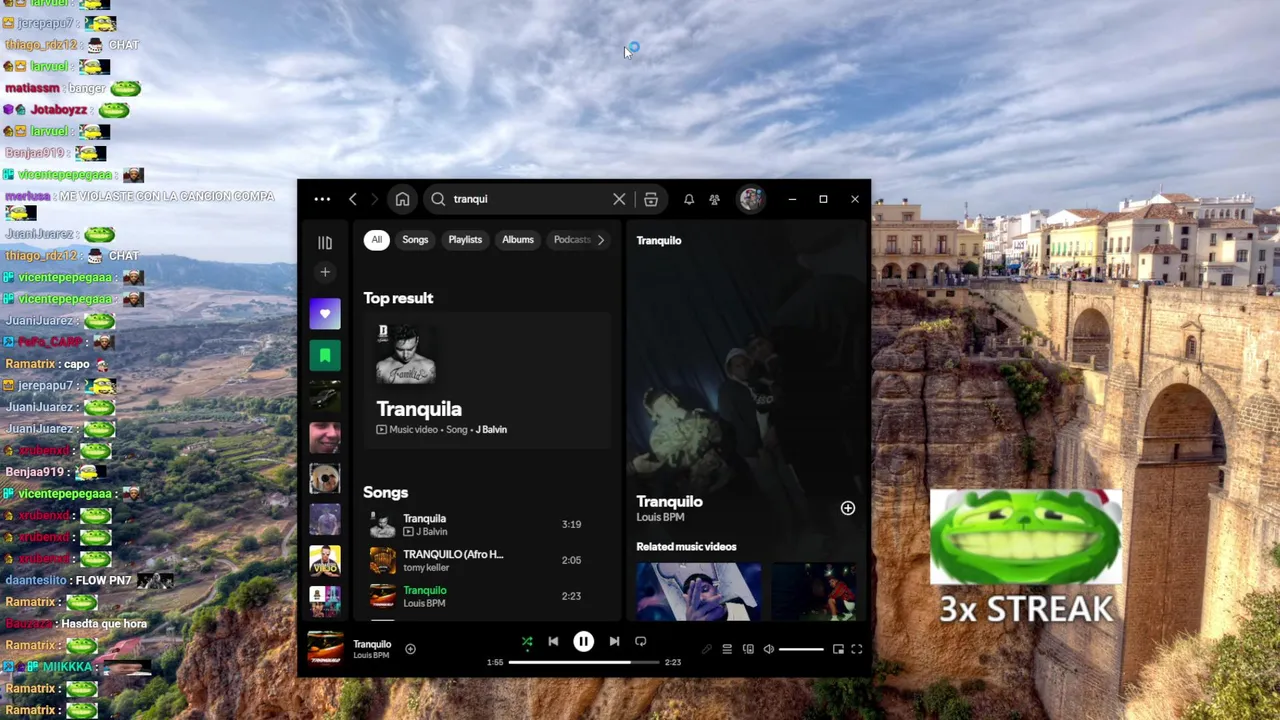
Task: Open the Tranquila top result cover
Action: tap(406, 354)
